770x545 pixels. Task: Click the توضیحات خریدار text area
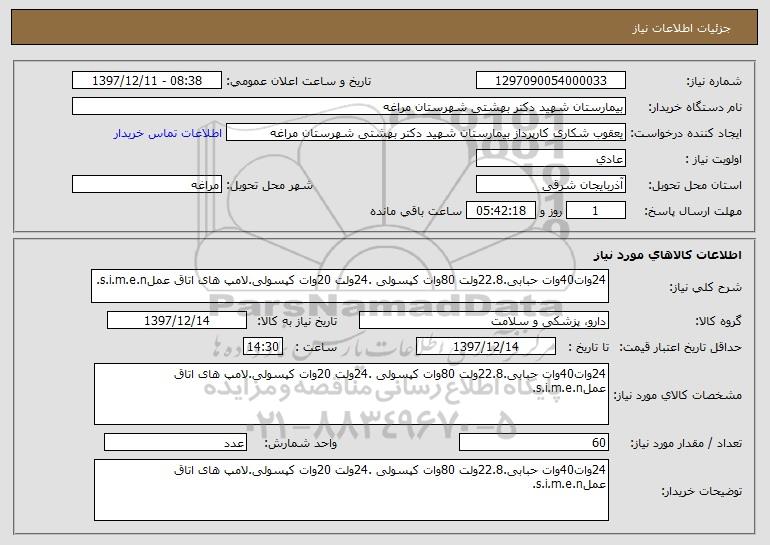click(x=351, y=490)
